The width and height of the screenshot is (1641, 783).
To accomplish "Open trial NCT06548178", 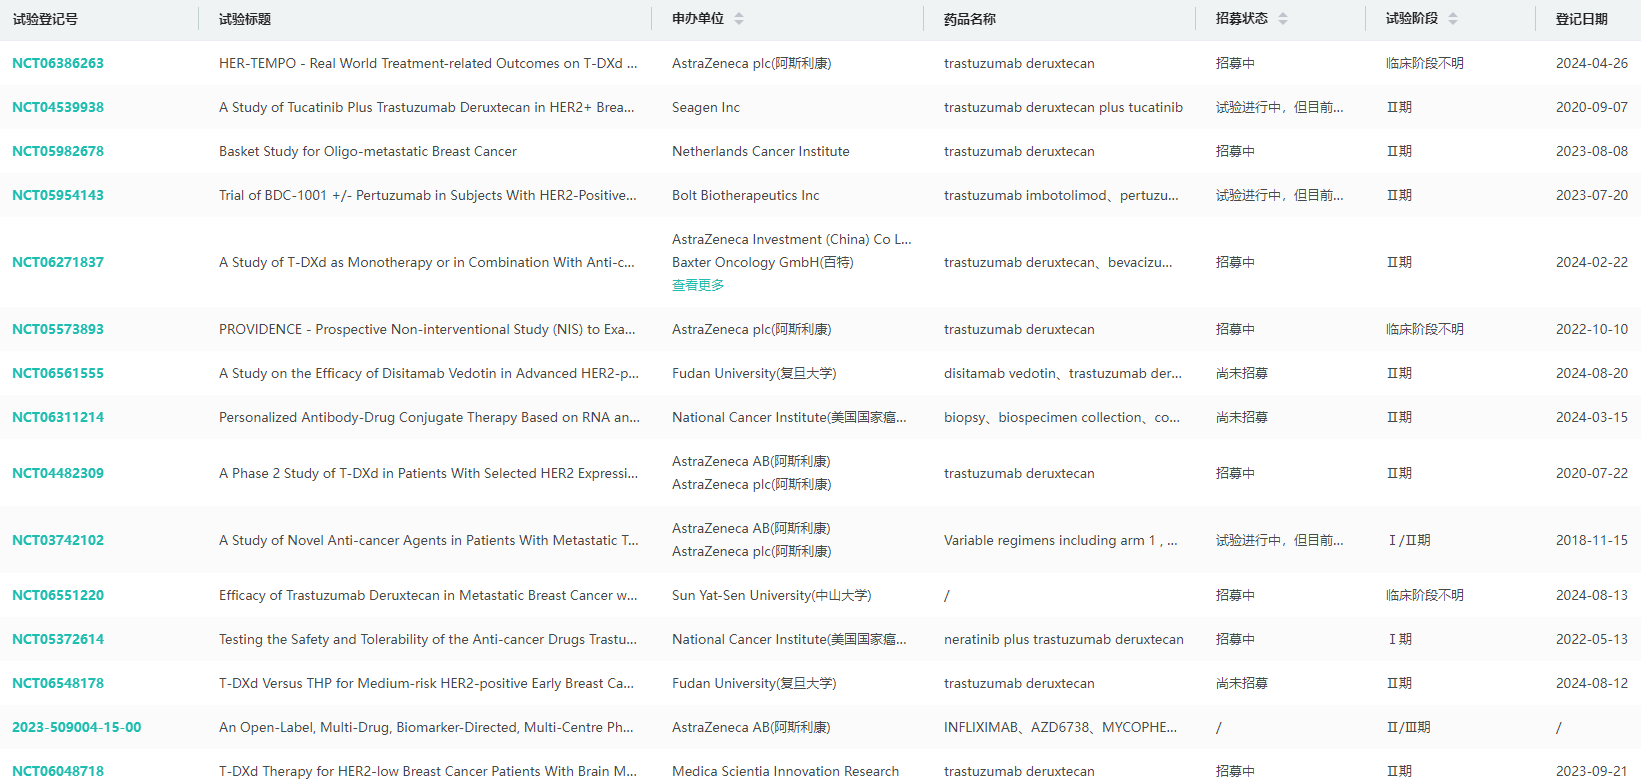I will click(x=58, y=683).
